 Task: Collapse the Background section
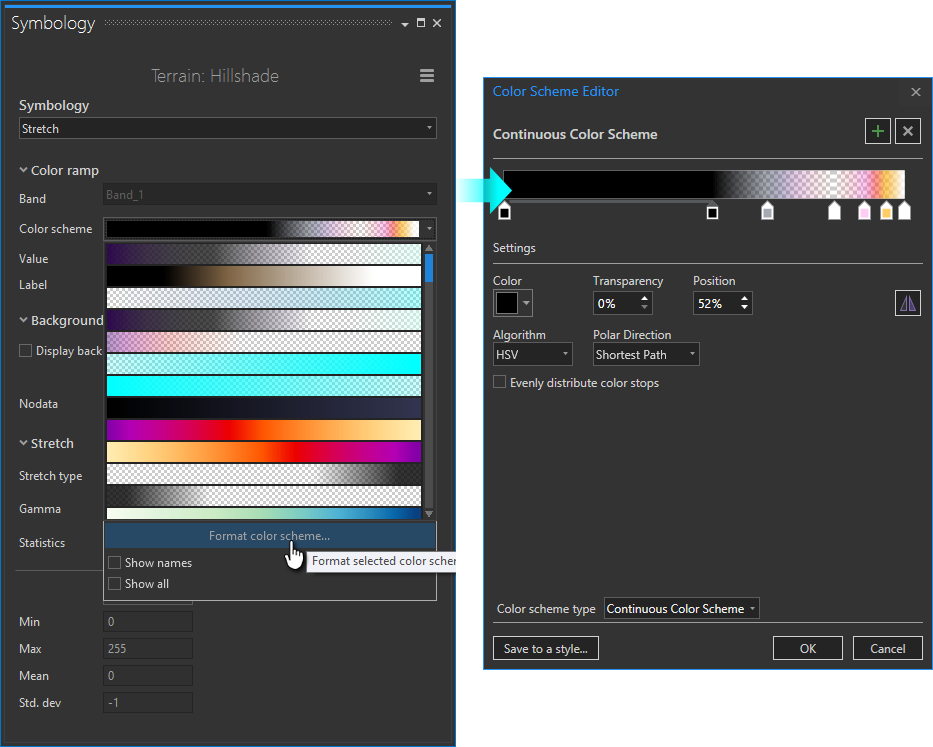pos(23,320)
